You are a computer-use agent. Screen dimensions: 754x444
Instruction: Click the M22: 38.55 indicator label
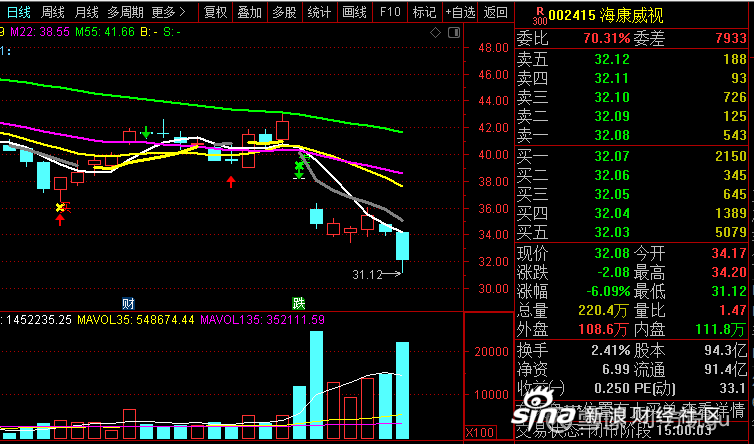(40, 32)
